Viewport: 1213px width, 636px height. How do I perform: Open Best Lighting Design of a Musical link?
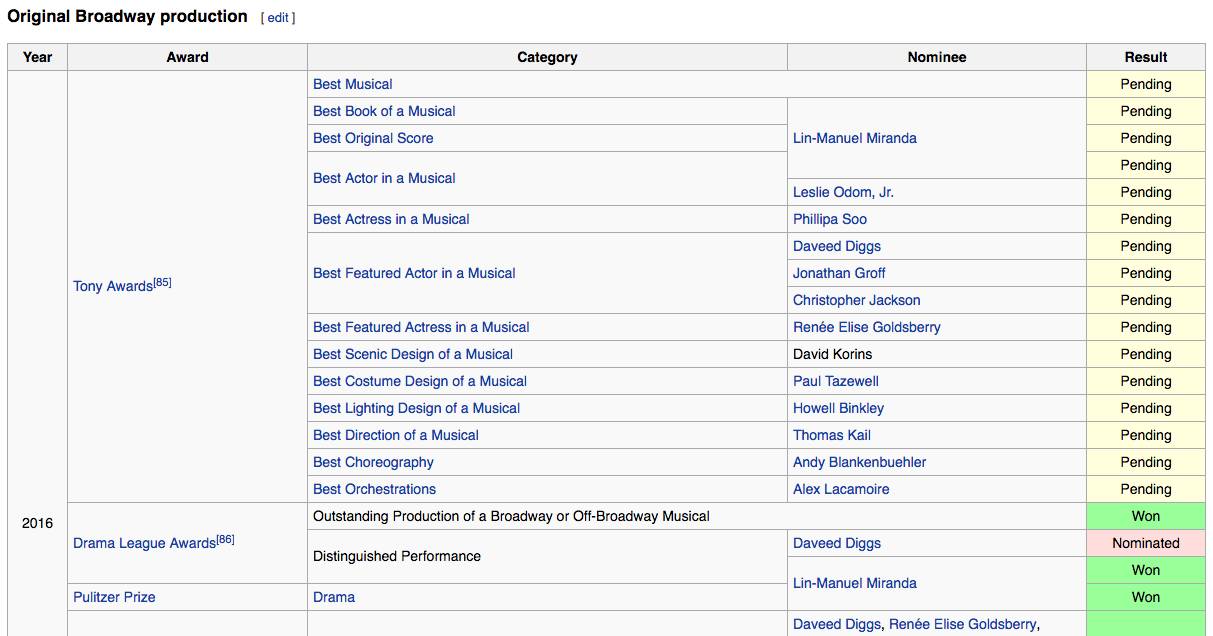pyautogui.click(x=416, y=408)
